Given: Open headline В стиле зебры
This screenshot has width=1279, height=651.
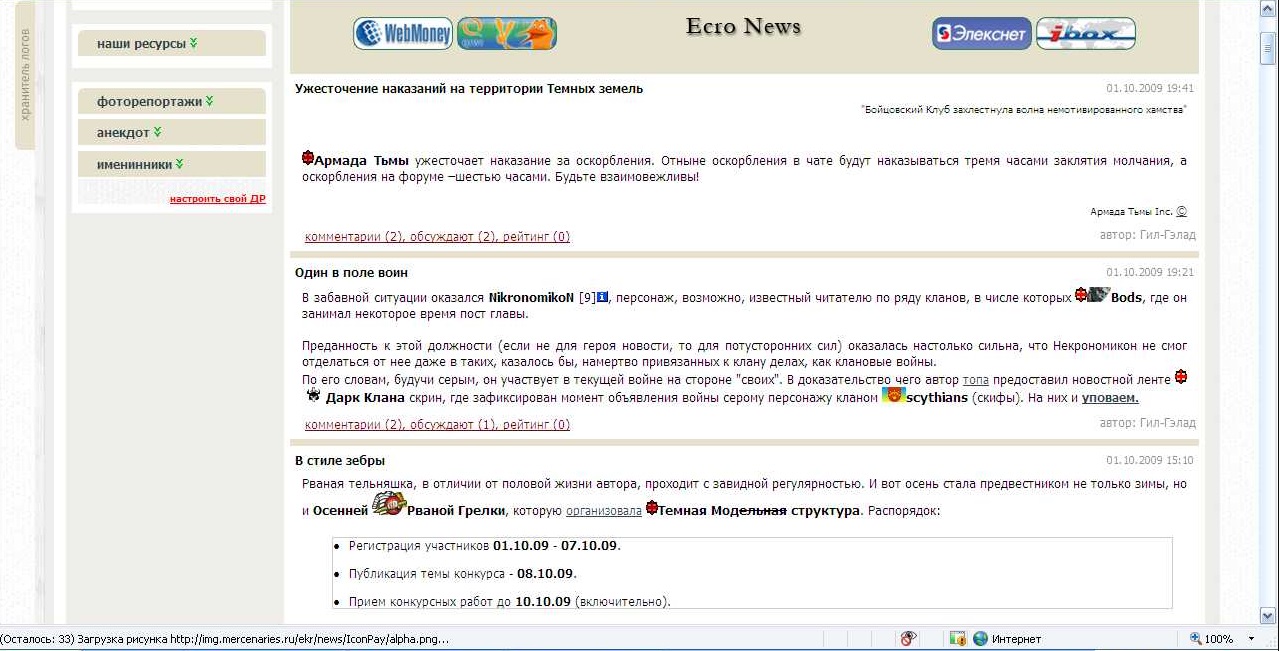Looking at the screenshot, I should [340, 461].
